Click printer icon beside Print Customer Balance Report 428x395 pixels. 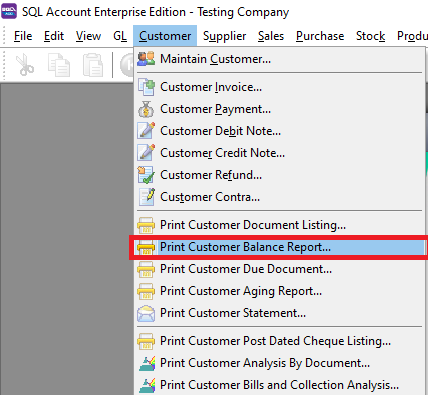coord(146,247)
